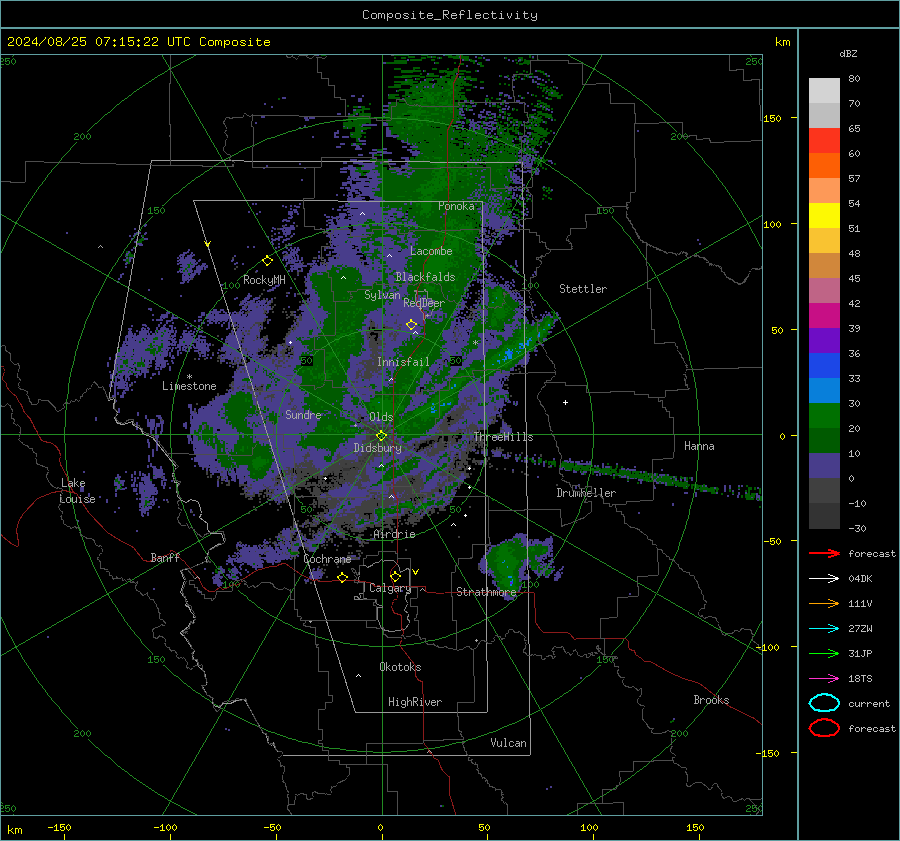Click the Sundre town label
This screenshot has width=900, height=841.
tap(303, 414)
